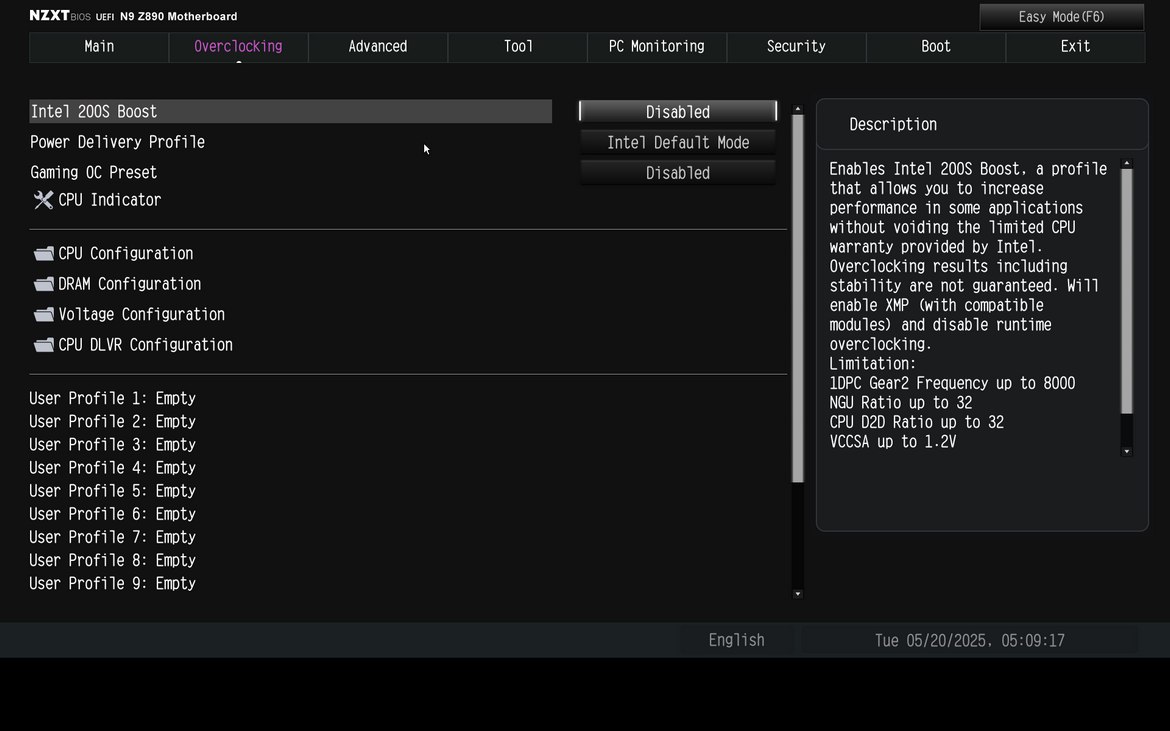Open the Security tab
This screenshot has height=731, width=1170.
[796, 47]
